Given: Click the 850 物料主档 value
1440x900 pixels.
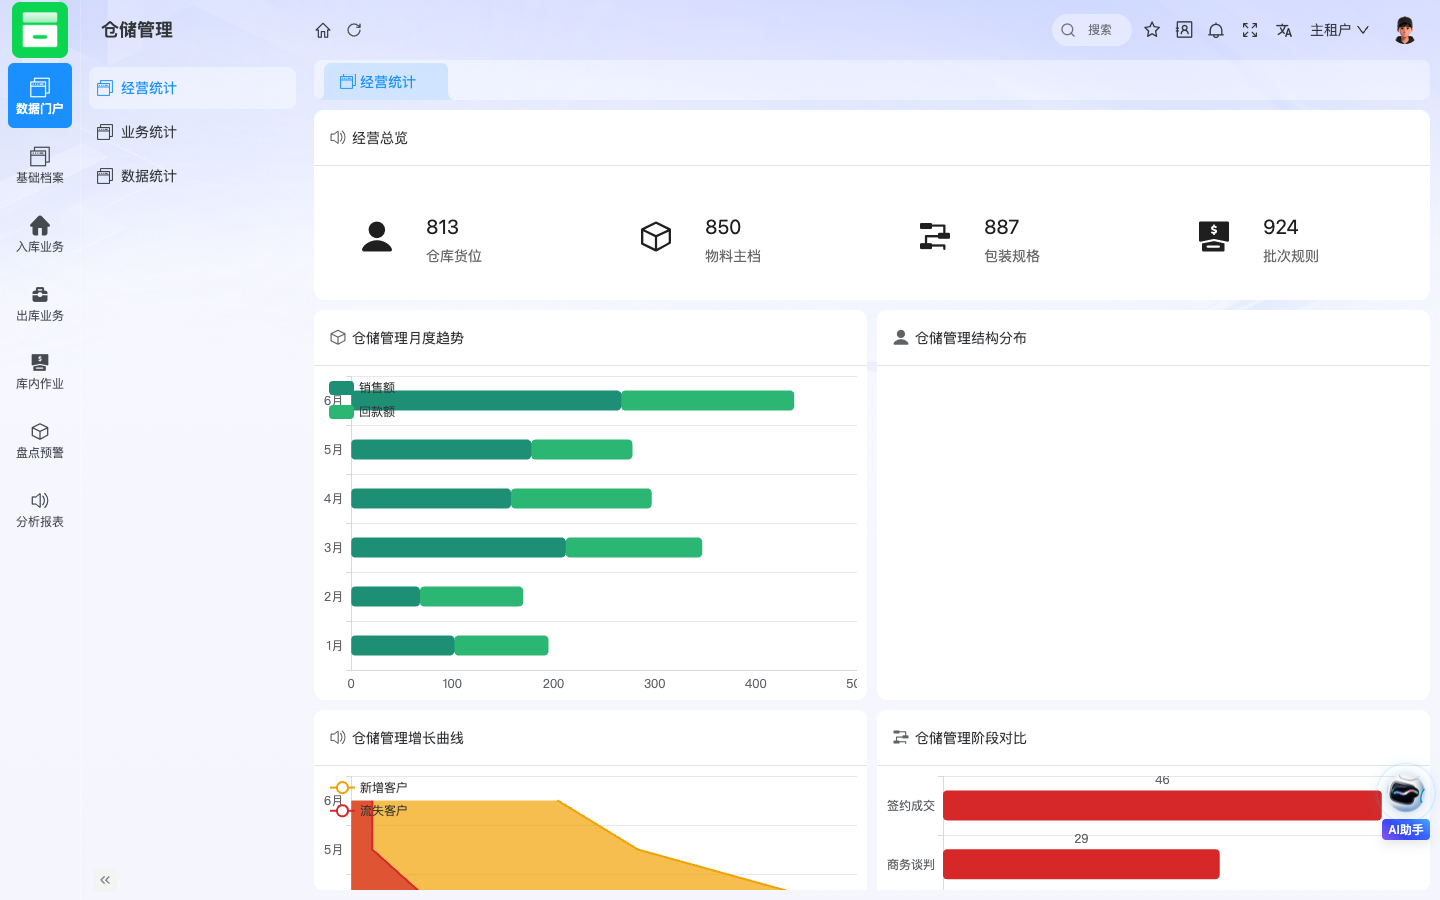Looking at the screenshot, I should (723, 227).
